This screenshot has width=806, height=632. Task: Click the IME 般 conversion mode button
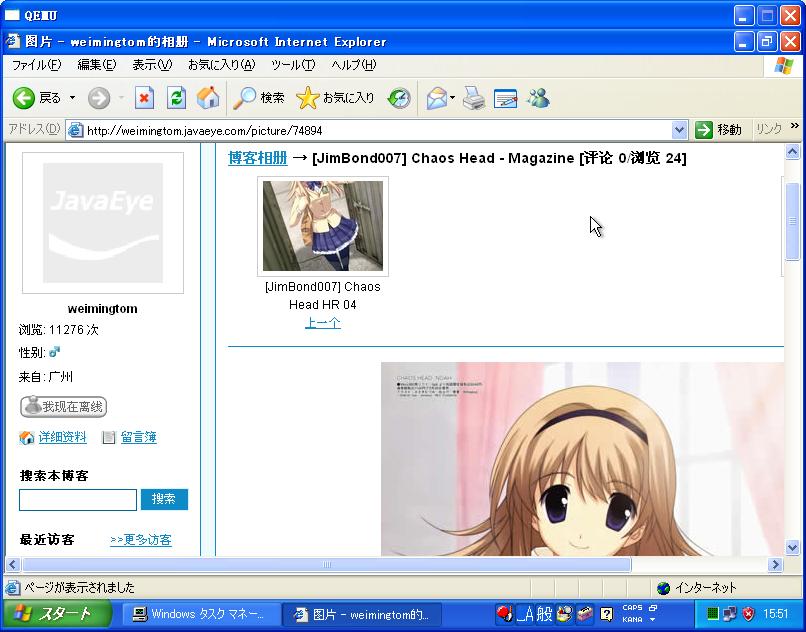[x=544, y=613]
